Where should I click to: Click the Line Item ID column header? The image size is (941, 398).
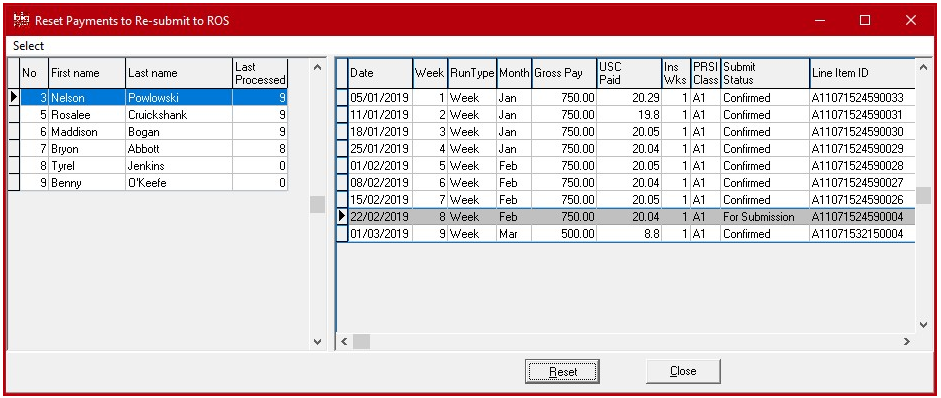point(862,73)
